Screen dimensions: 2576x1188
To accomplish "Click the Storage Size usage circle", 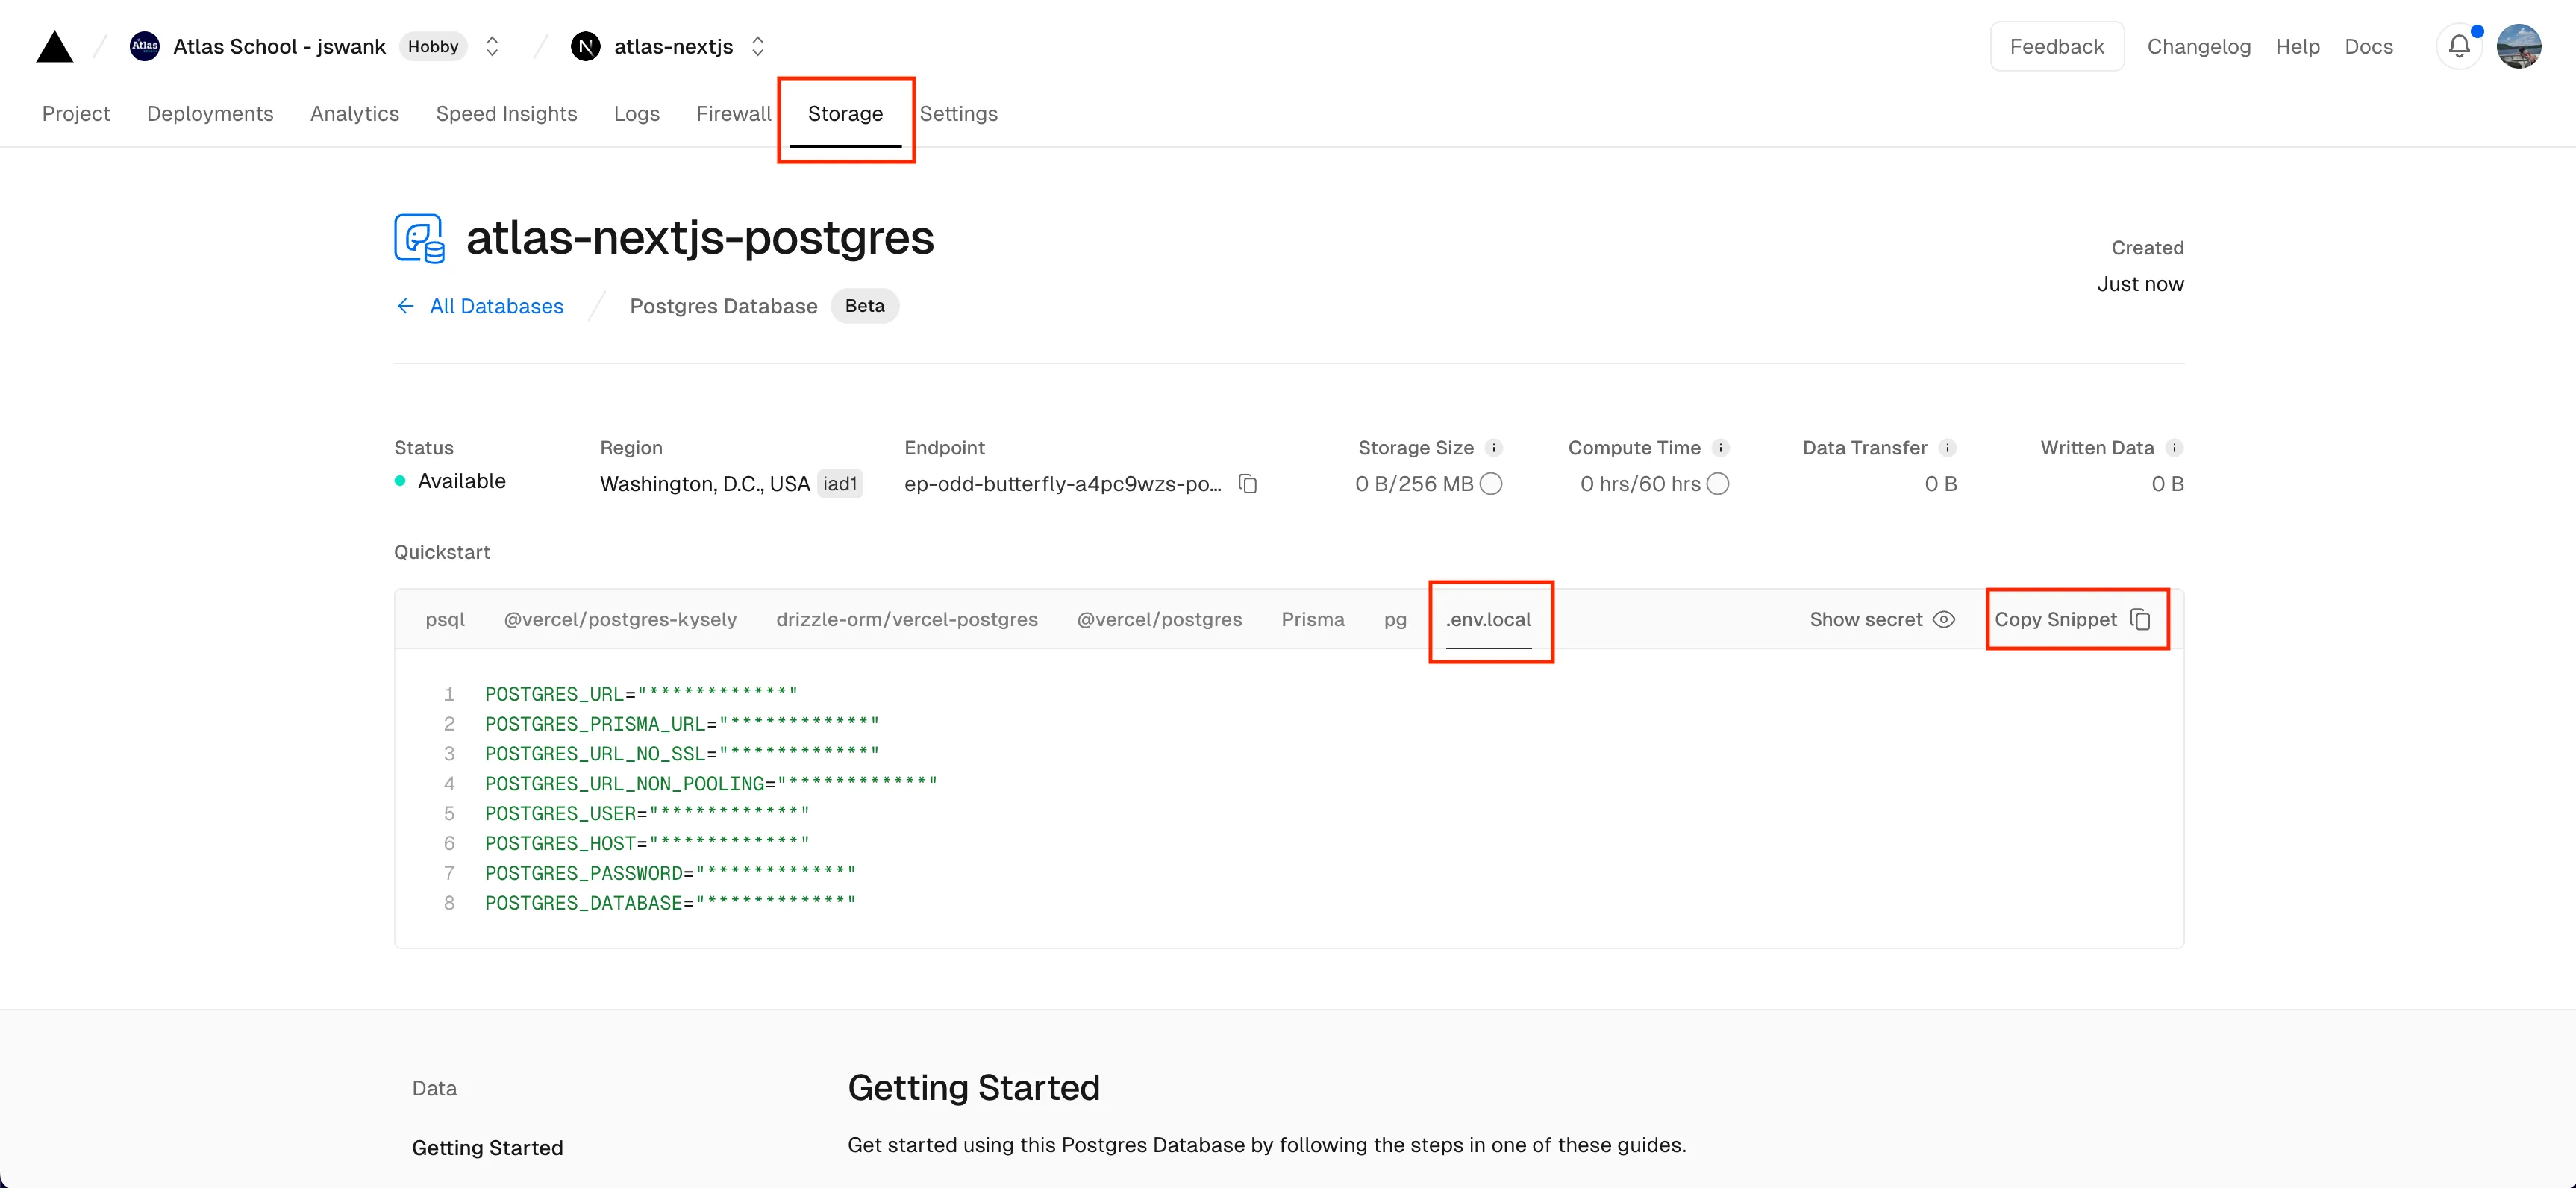I will (x=1491, y=484).
